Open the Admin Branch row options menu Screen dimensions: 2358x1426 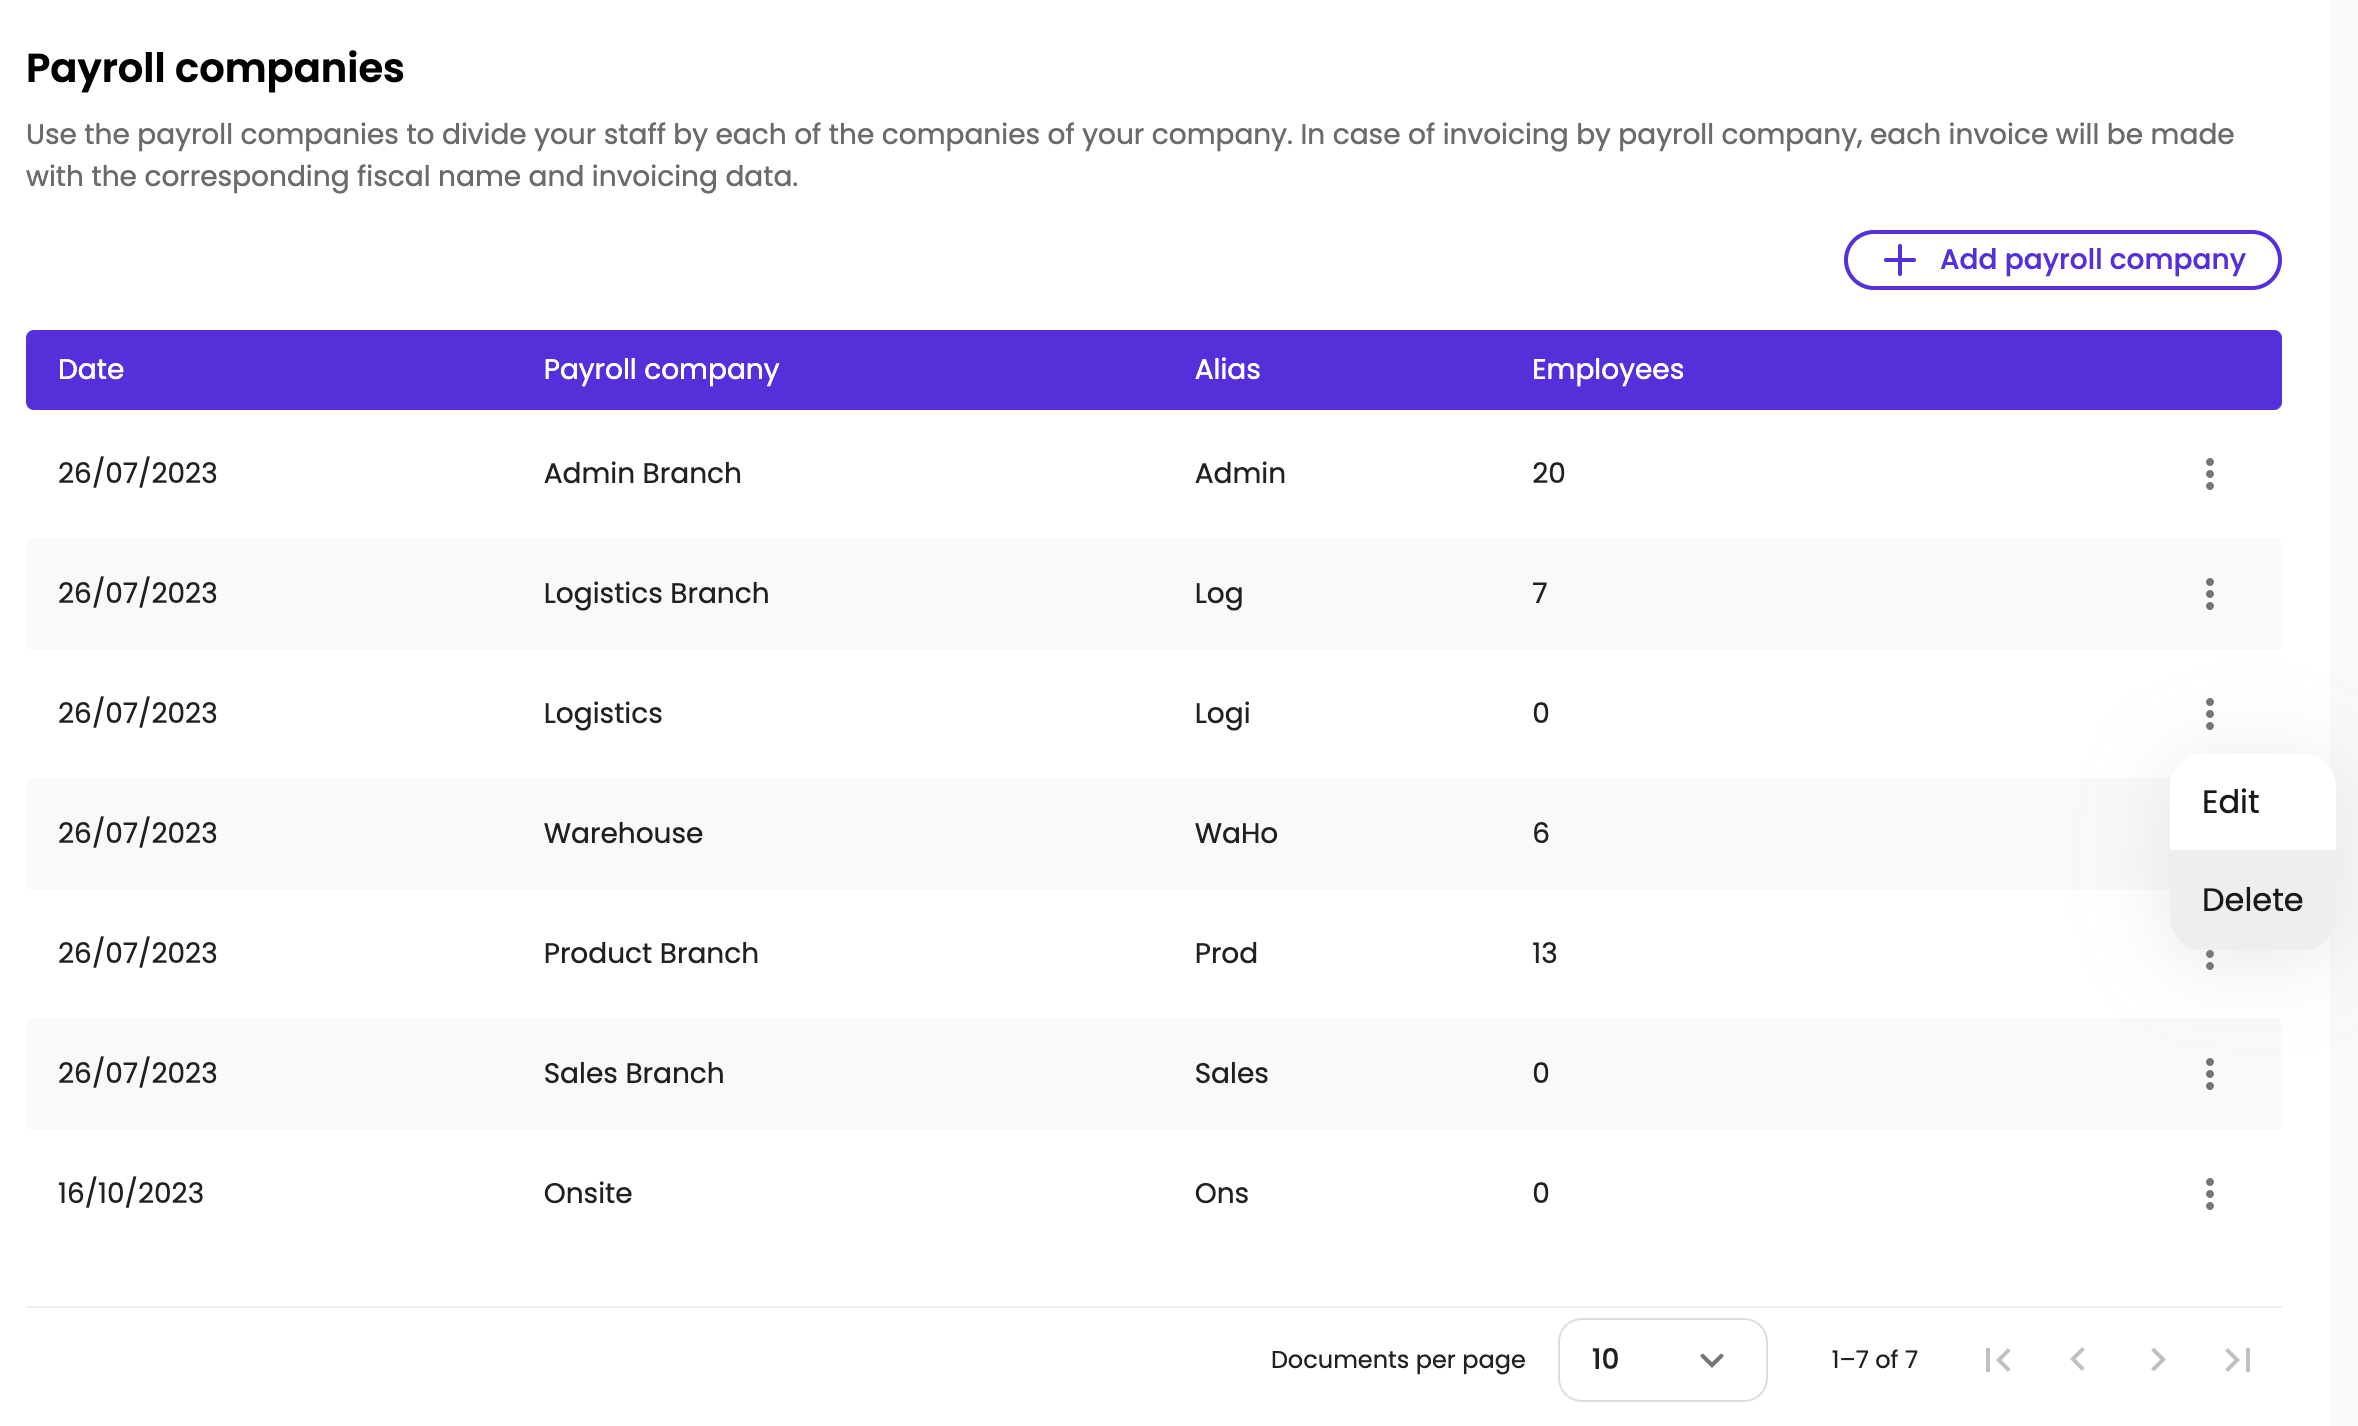tap(2209, 474)
